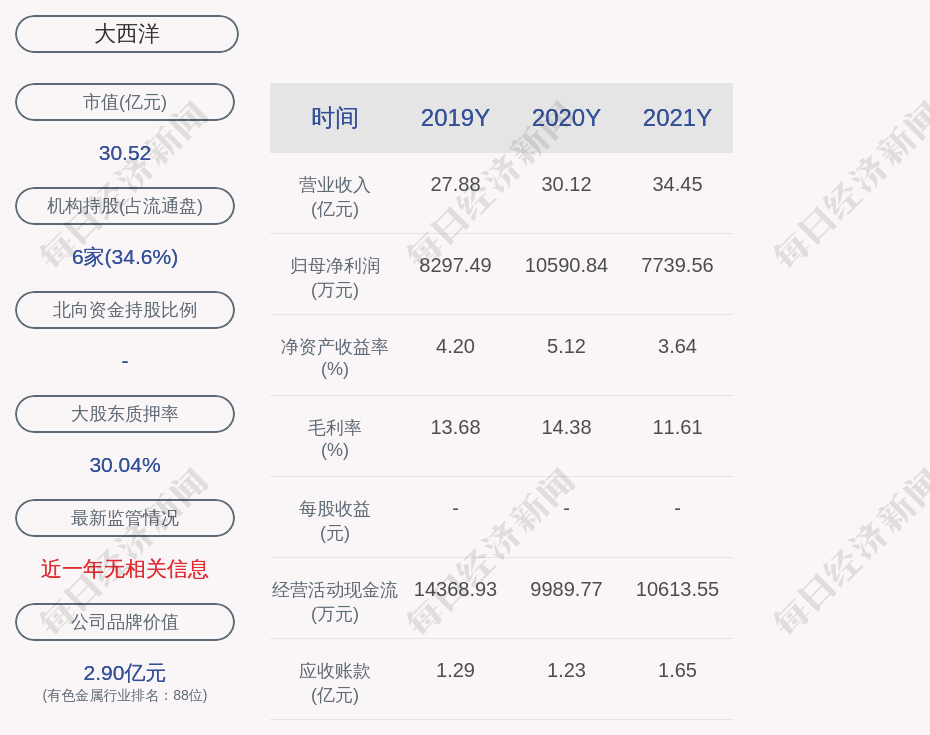Click the red 近一年无相关信息 text
Viewport: 930px width, 735px height.
click(125, 569)
